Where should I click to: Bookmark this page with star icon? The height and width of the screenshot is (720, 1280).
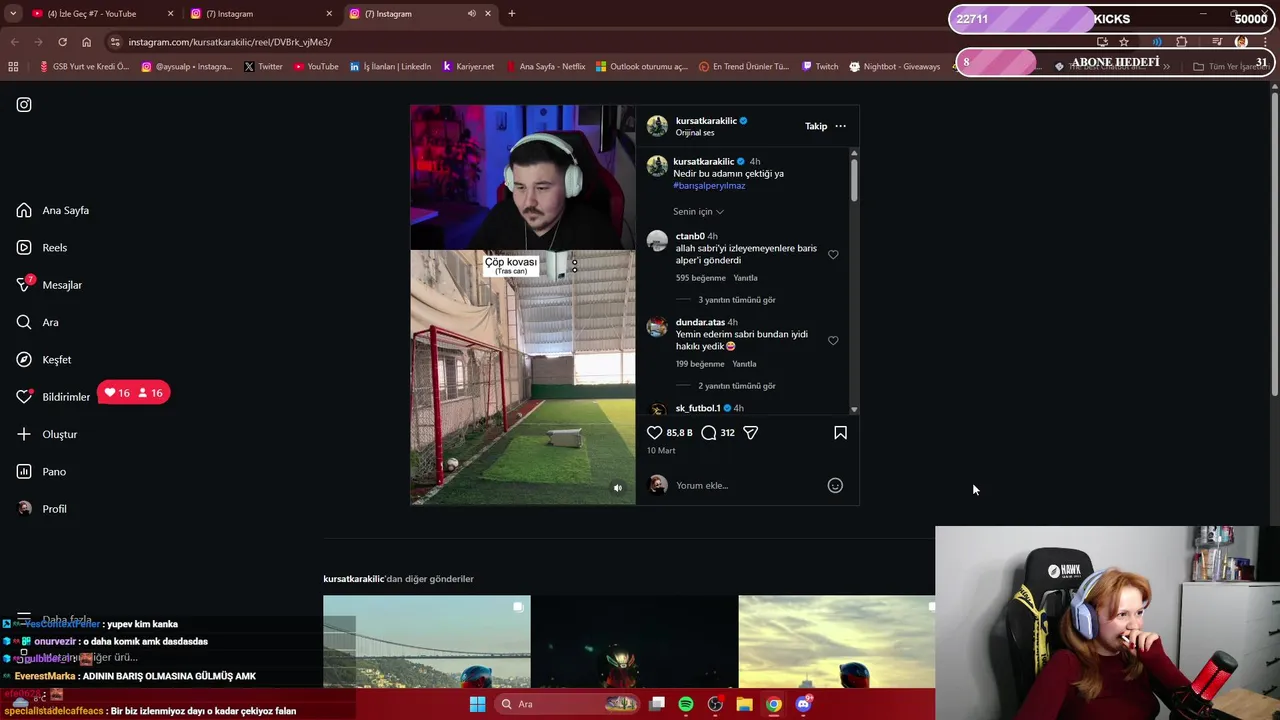(1124, 42)
